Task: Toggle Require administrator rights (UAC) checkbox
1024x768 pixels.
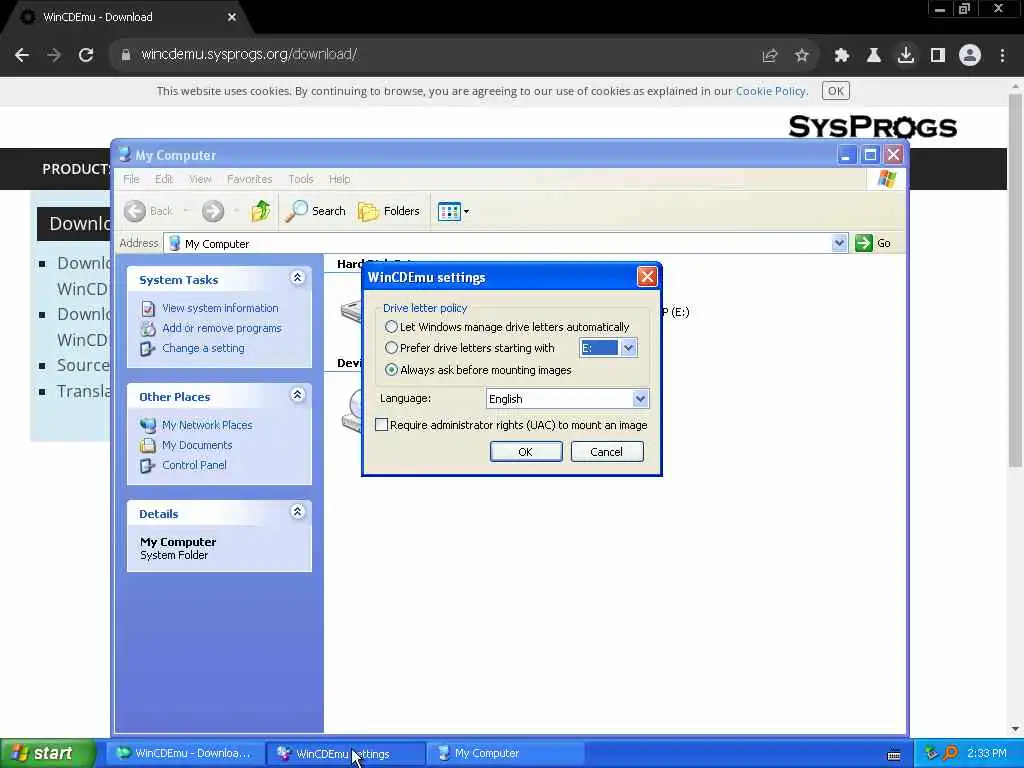Action: 381,425
